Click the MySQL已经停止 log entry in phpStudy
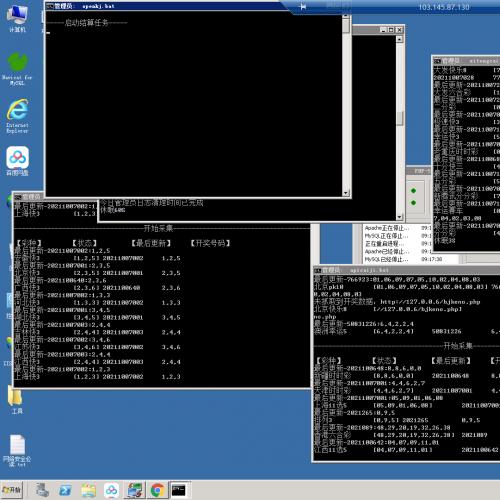This screenshot has width=500, height=500. [386, 259]
